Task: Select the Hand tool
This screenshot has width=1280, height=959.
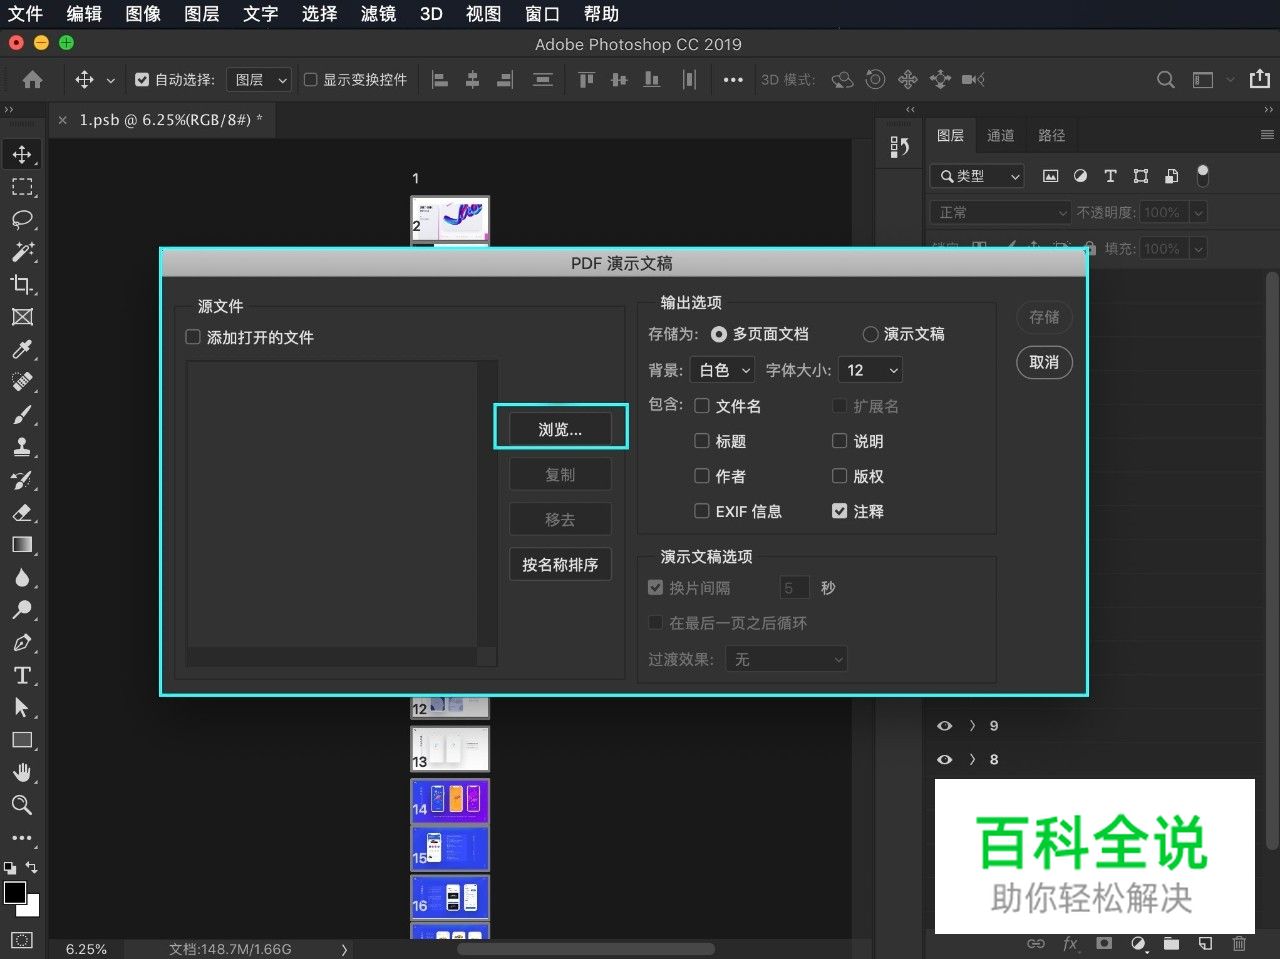Action: (x=22, y=771)
